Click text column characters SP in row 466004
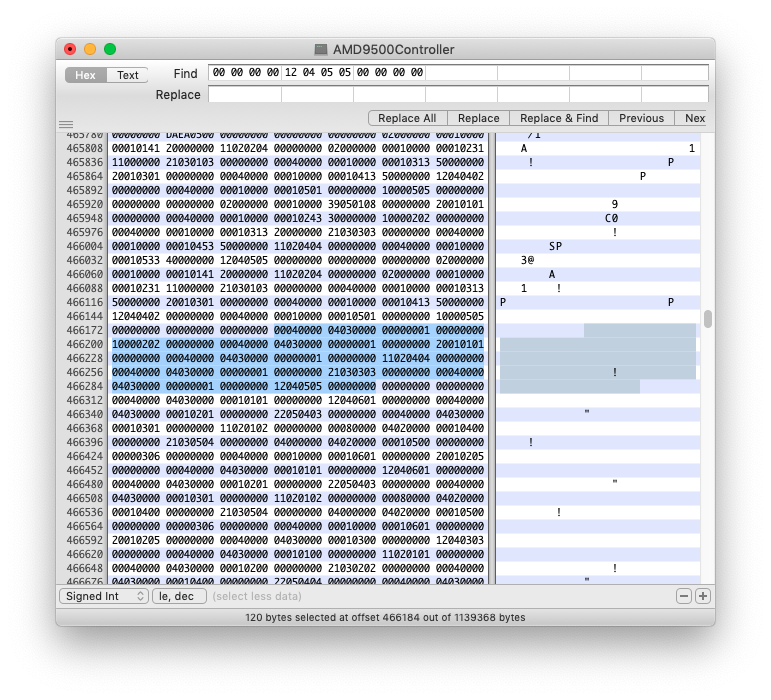 click(x=555, y=246)
